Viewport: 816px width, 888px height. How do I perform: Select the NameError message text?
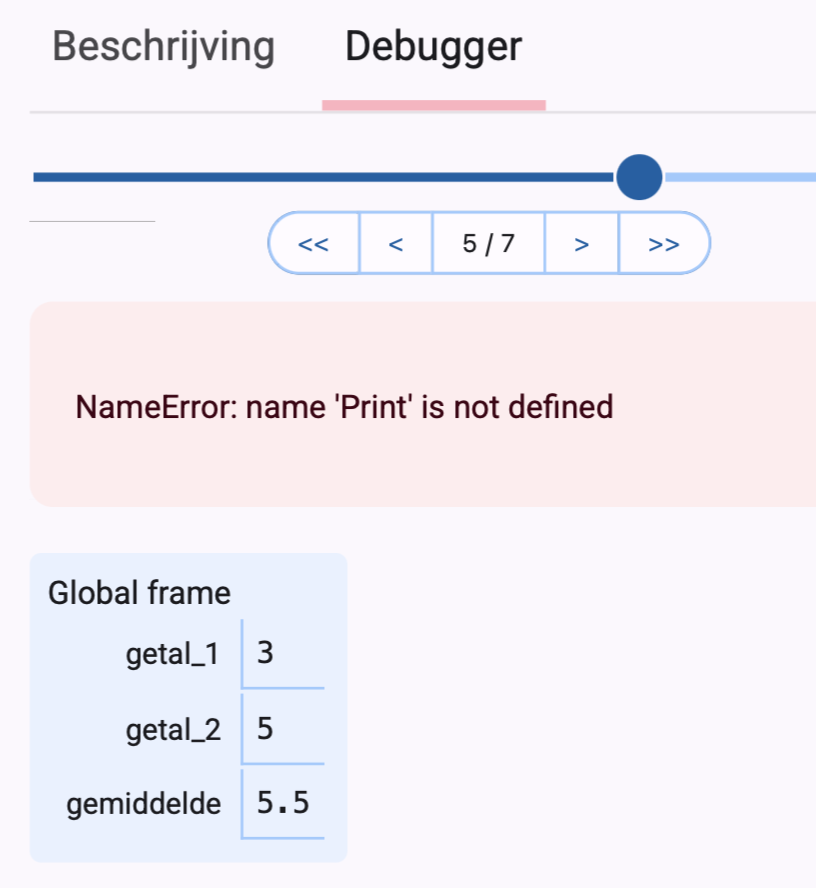point(343,407)
